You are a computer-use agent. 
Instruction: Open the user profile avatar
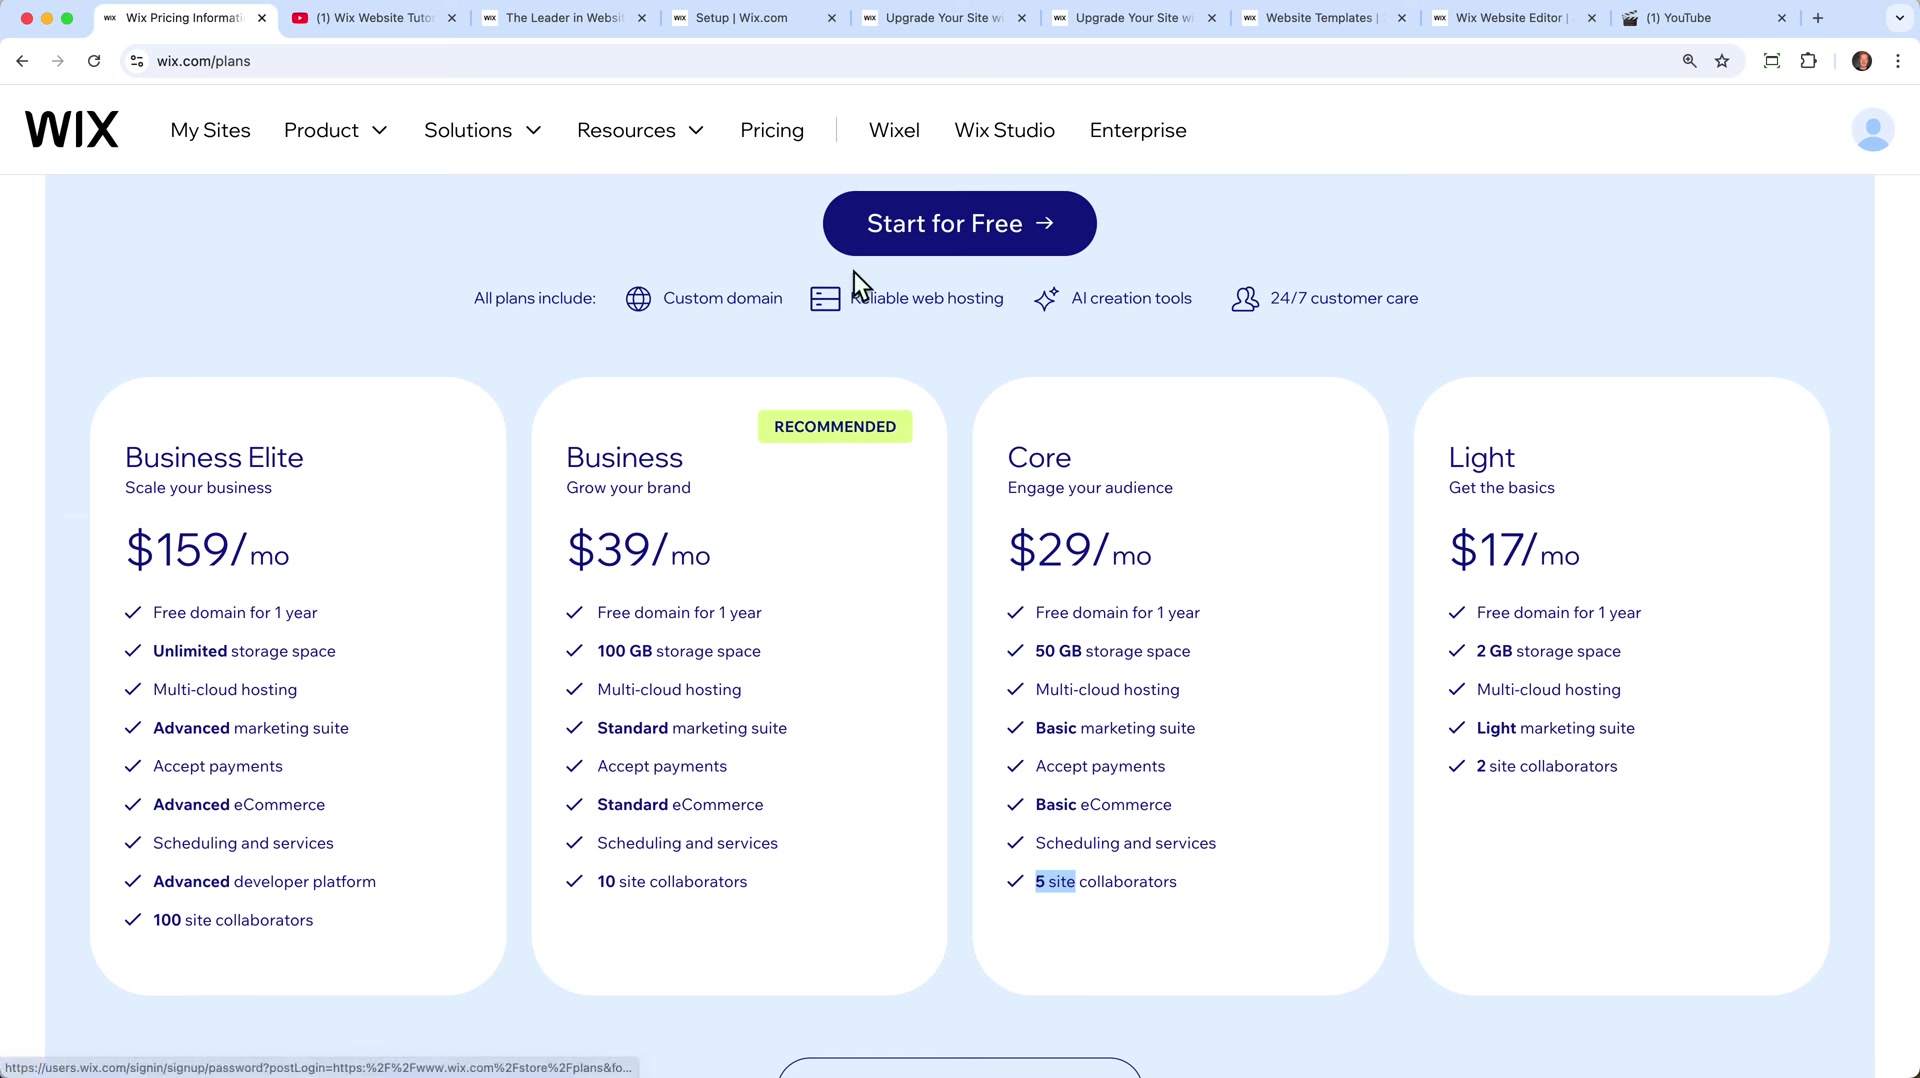click(x=1872, y=130)
